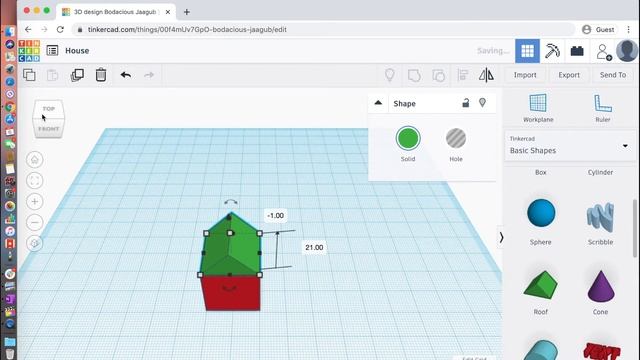The width and height of the screenshot is (640, 360).
Task: Click the Export button
Action: (569, 75)
